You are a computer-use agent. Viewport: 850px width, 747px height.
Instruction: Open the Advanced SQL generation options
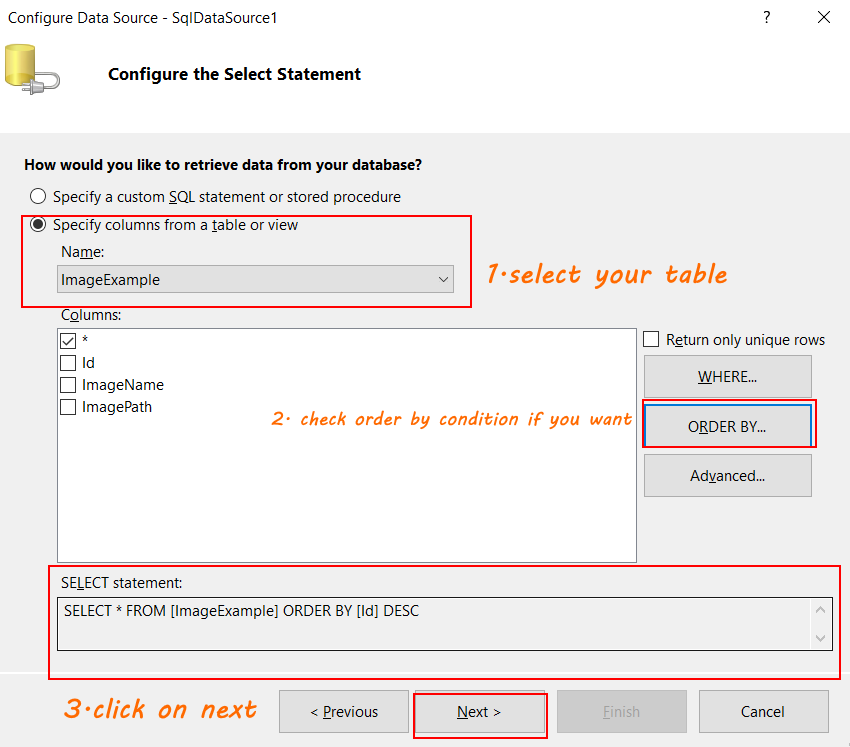point(727,475)
